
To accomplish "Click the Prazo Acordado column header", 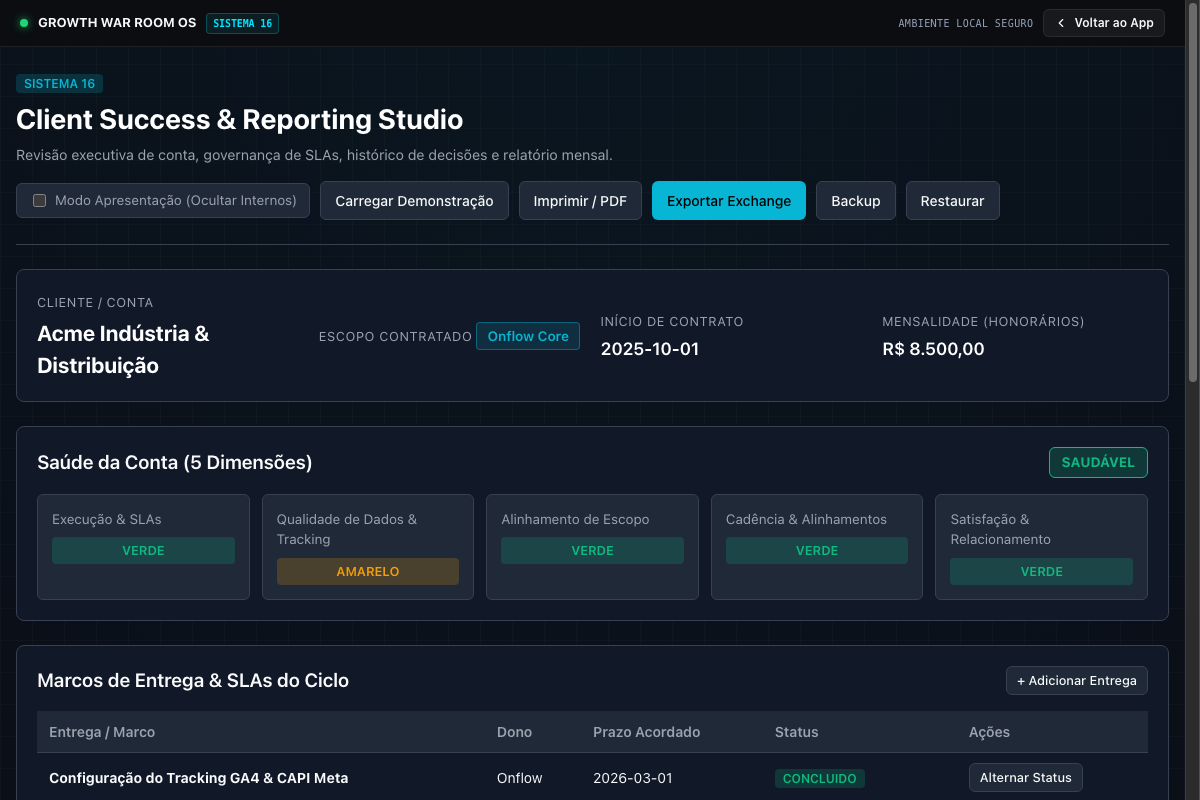I will pyautogui.click(x=646, y=732).
